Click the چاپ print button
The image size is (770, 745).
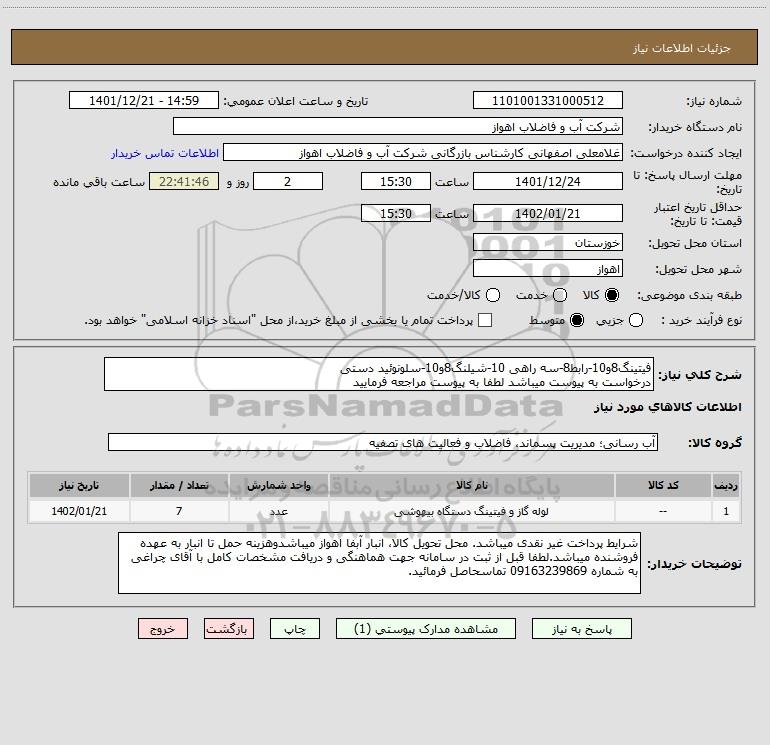295,629
